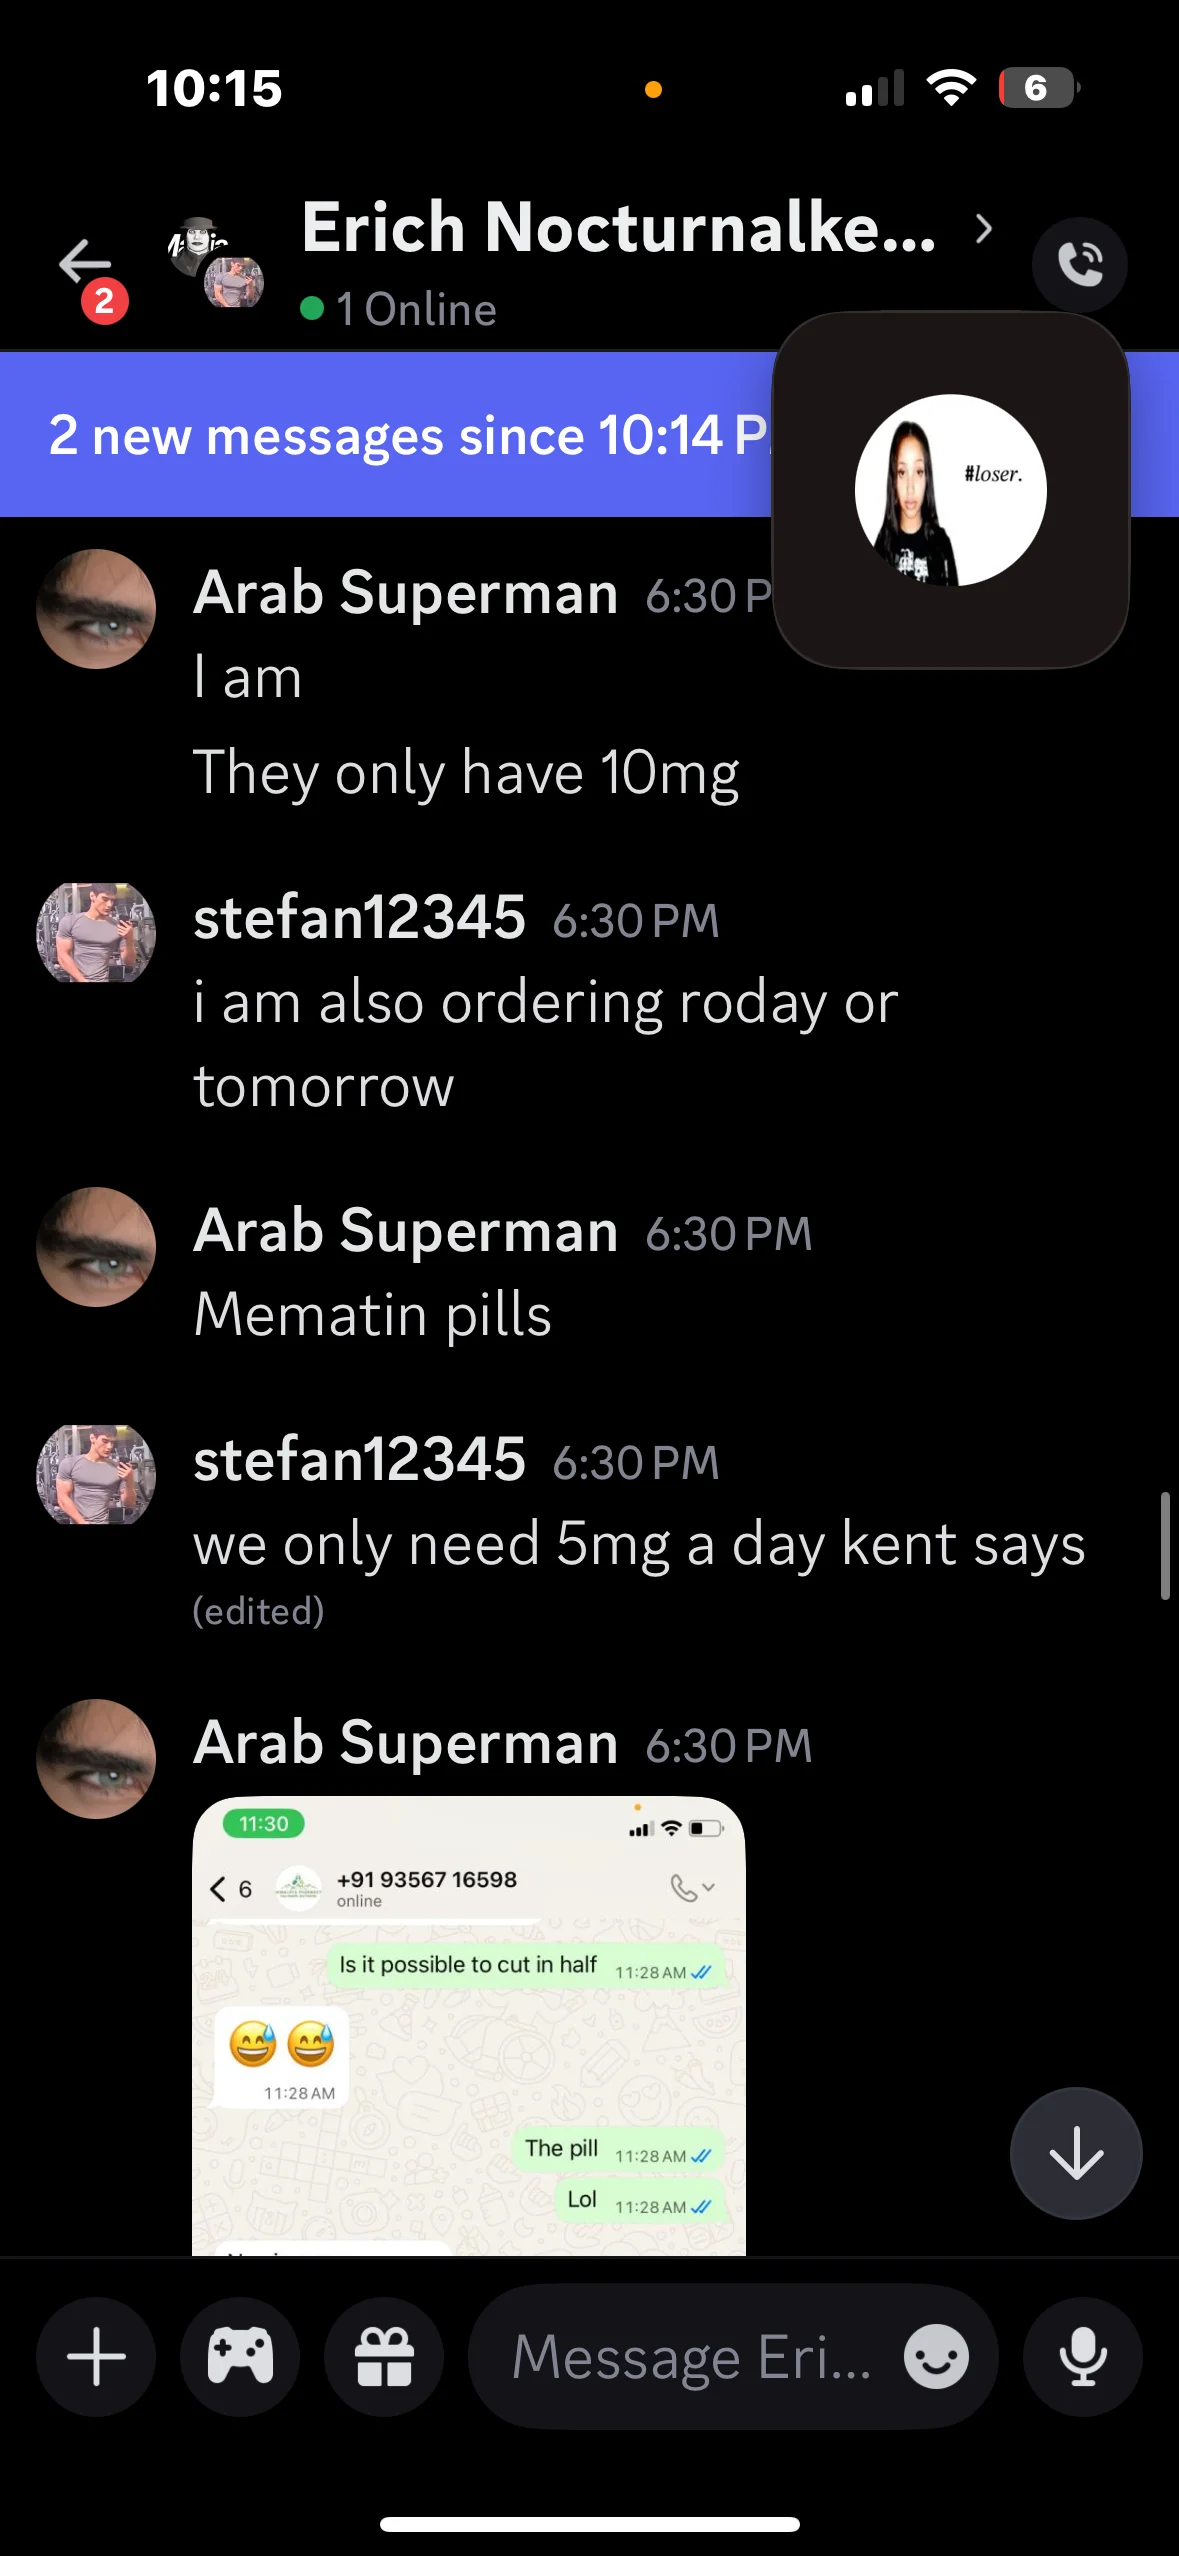
Task: Tap the floating #loser call window
Action: pyautogui.click(x=951, y=490)
